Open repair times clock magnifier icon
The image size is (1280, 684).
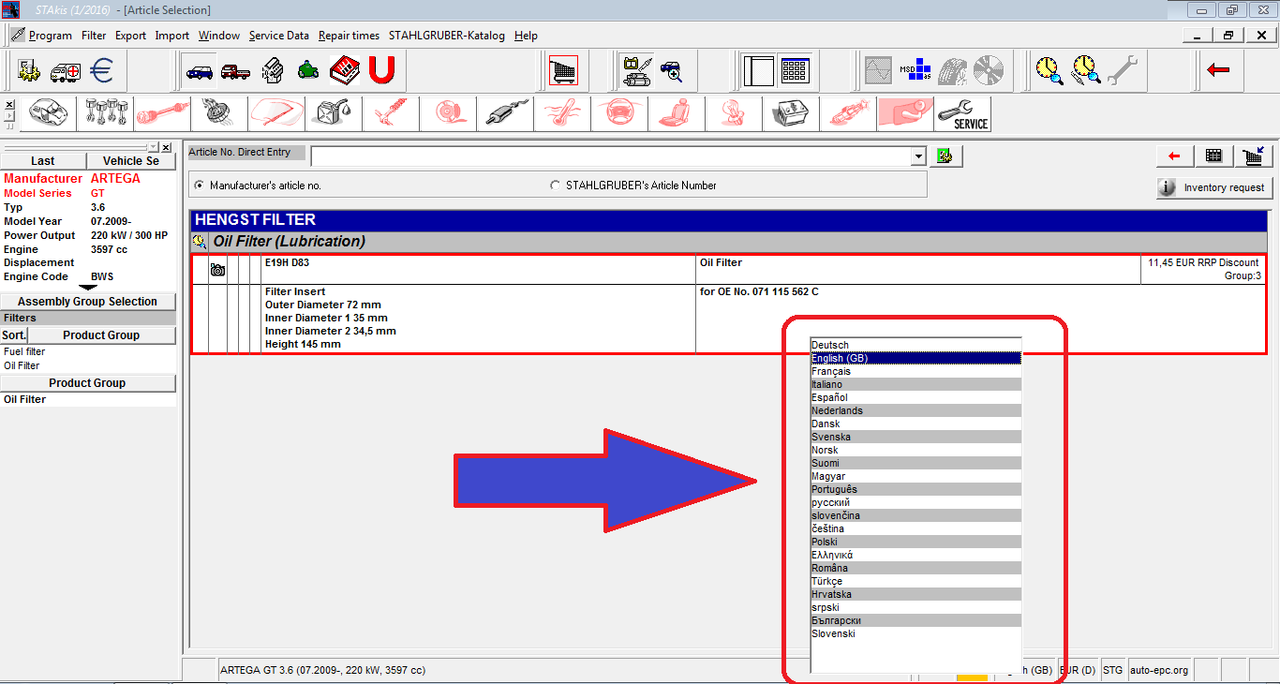click(x=1049, y=71)
